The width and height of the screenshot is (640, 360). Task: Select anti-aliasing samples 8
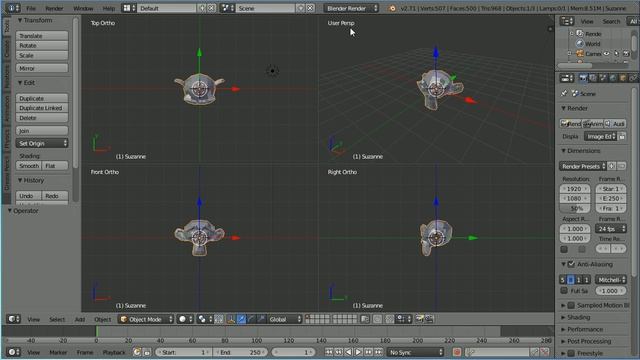pos(571,280)
